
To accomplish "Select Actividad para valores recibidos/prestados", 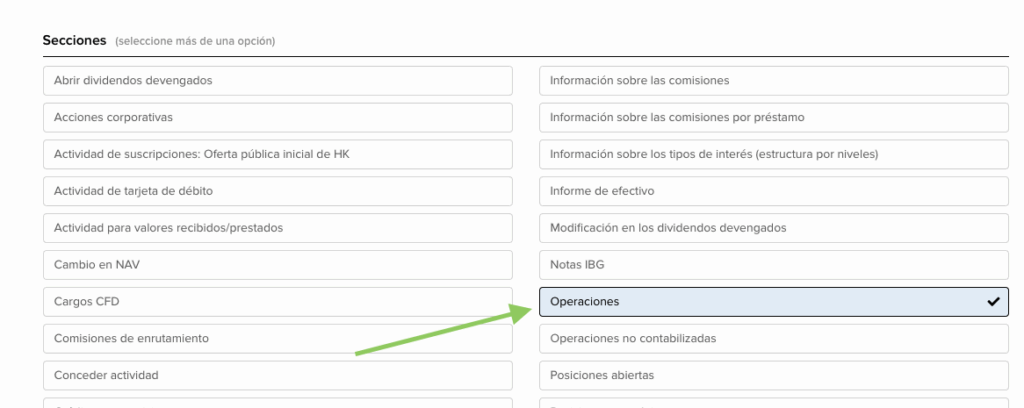I will 277,228.
